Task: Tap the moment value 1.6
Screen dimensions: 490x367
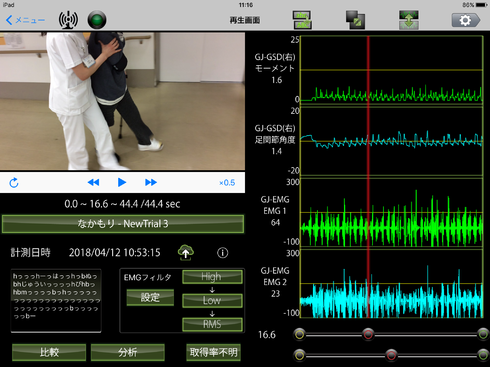Action: (x=277, y=80)
